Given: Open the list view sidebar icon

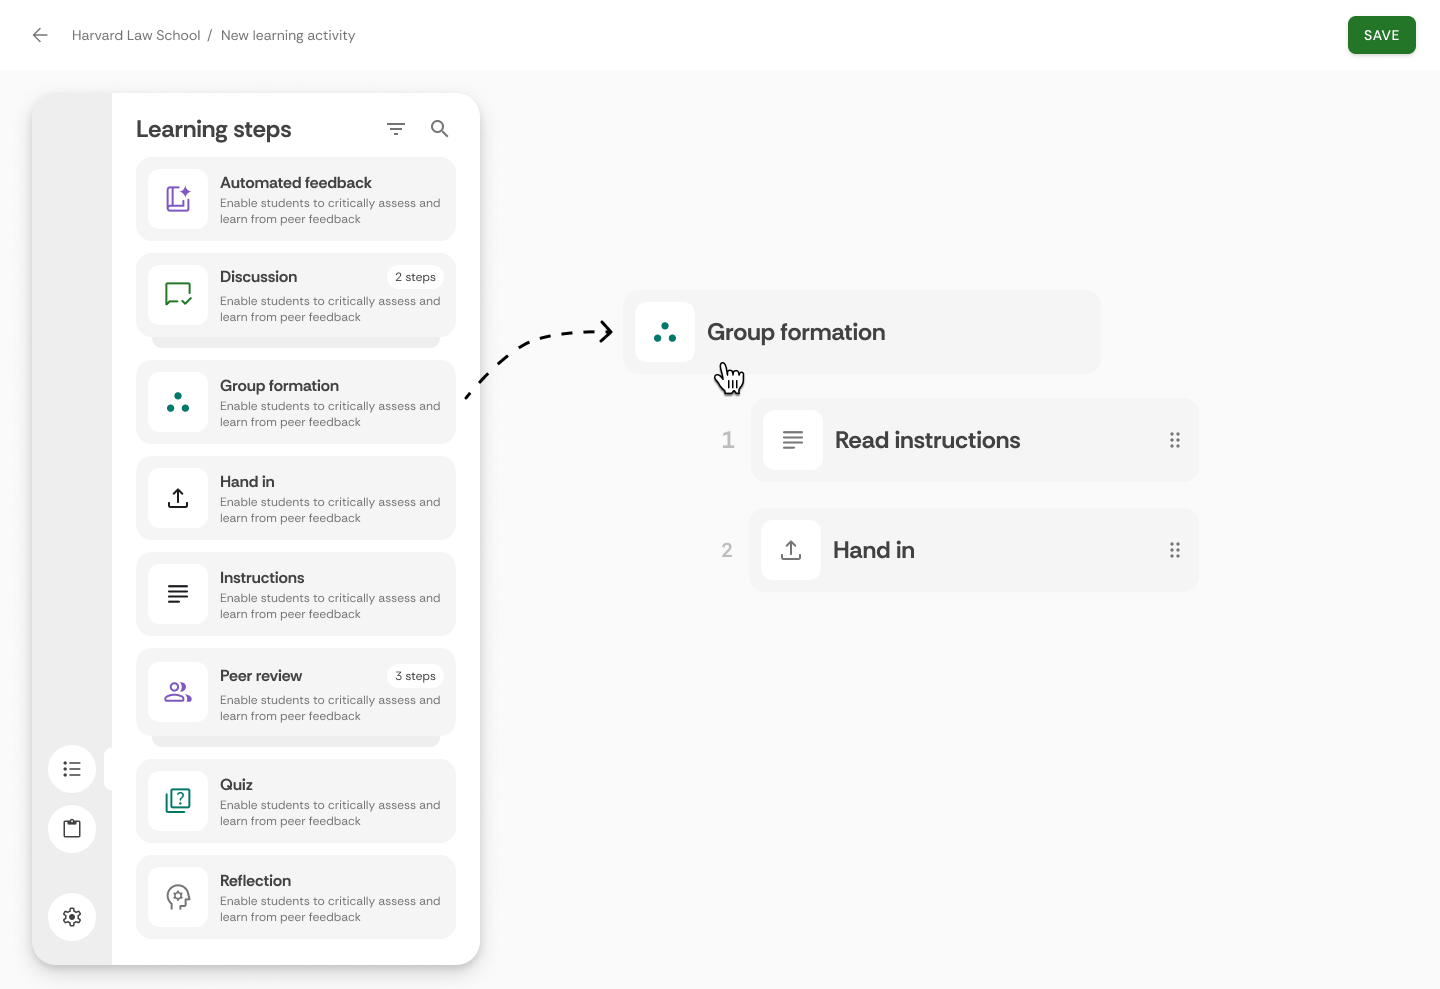Looking at the screenshot, I should click(x=72, y=769).
